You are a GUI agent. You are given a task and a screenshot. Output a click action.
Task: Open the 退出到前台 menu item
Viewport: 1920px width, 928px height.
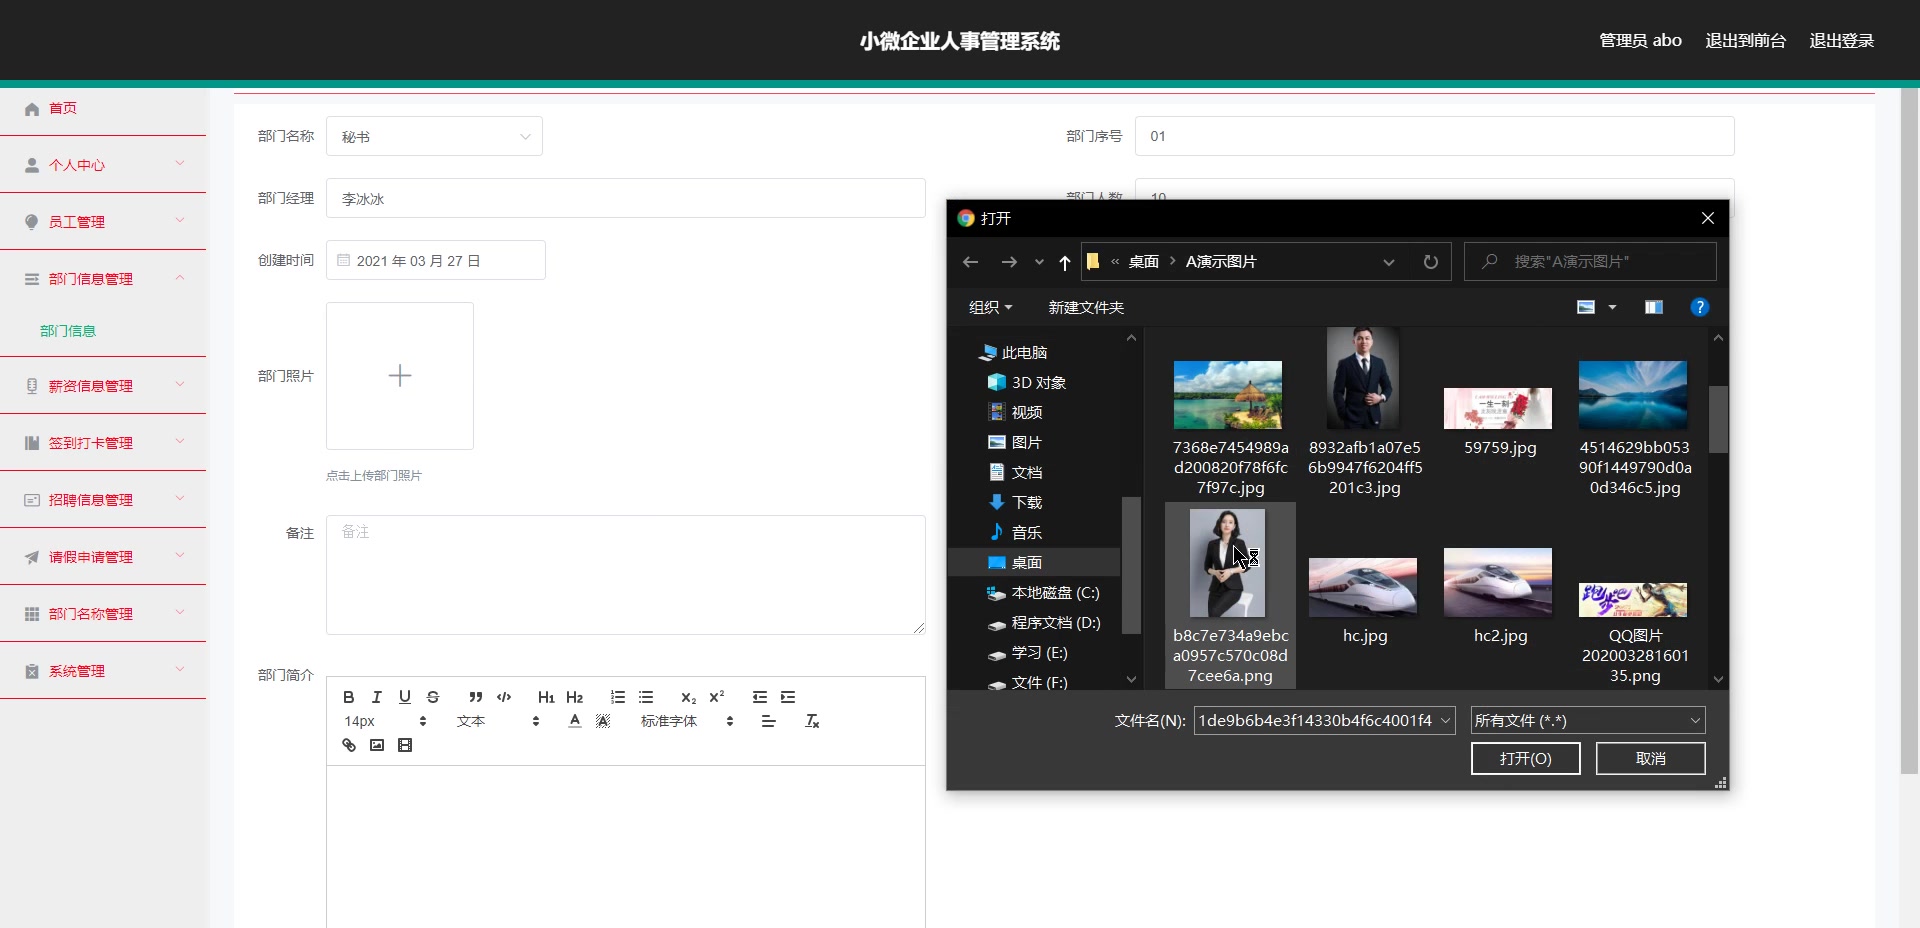[1744, 40]
